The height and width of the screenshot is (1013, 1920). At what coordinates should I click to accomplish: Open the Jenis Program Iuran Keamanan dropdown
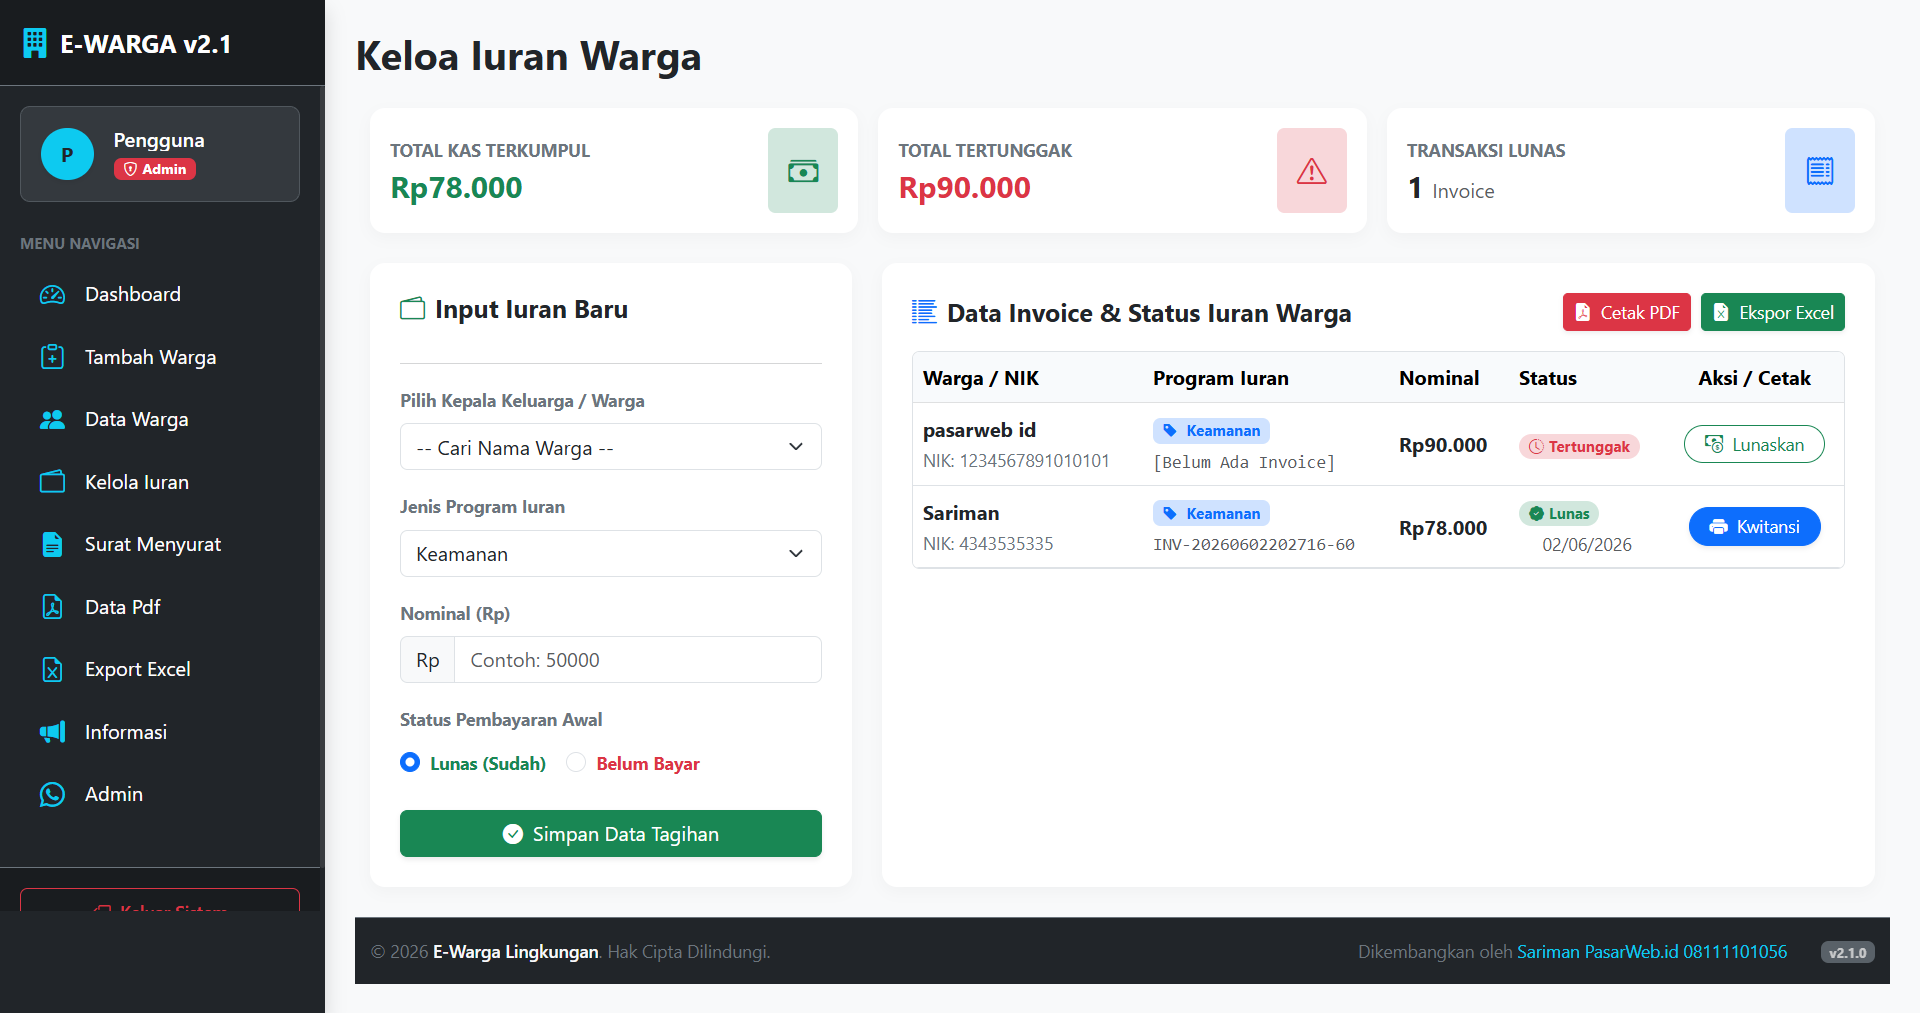611,553
